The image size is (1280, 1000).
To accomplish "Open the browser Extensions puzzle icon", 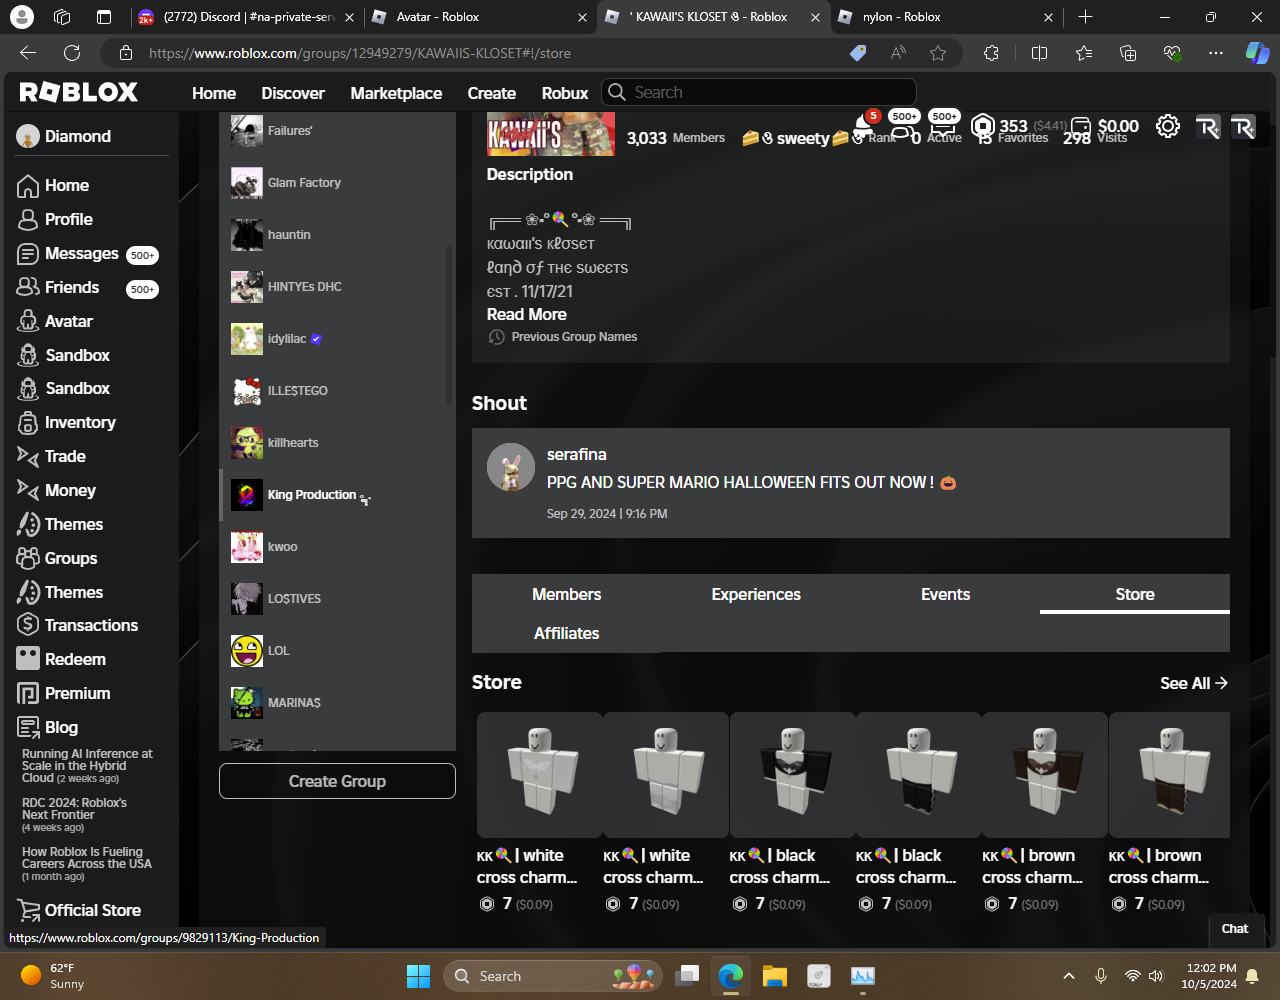I will pos(991,53).
